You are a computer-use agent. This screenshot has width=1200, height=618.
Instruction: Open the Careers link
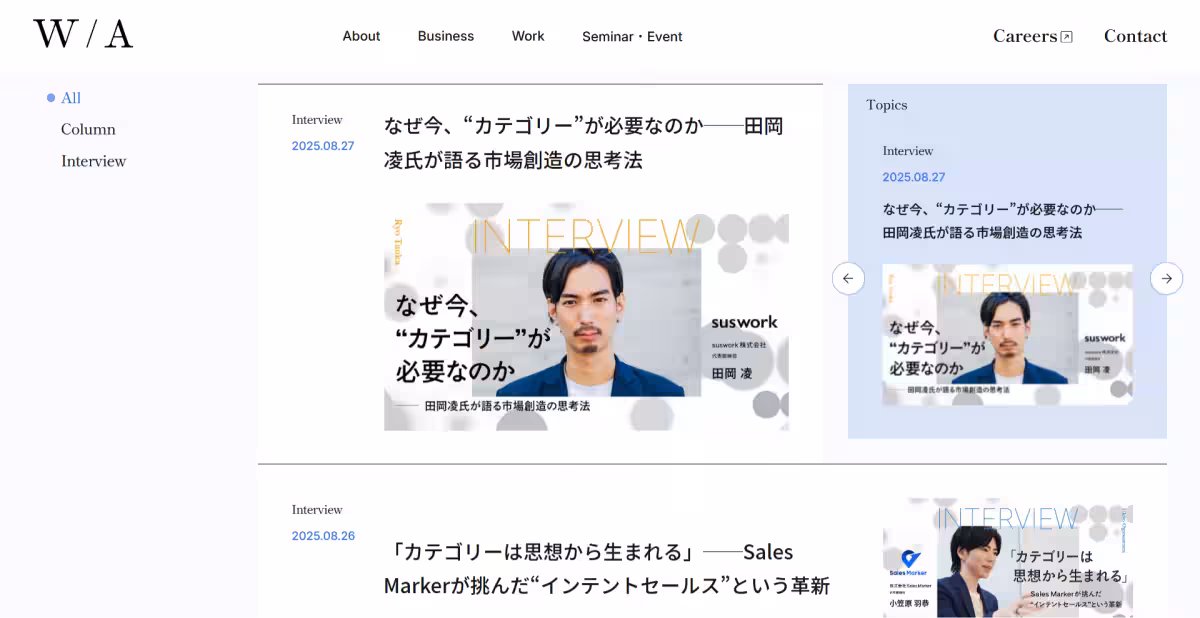pos(1024,36)
